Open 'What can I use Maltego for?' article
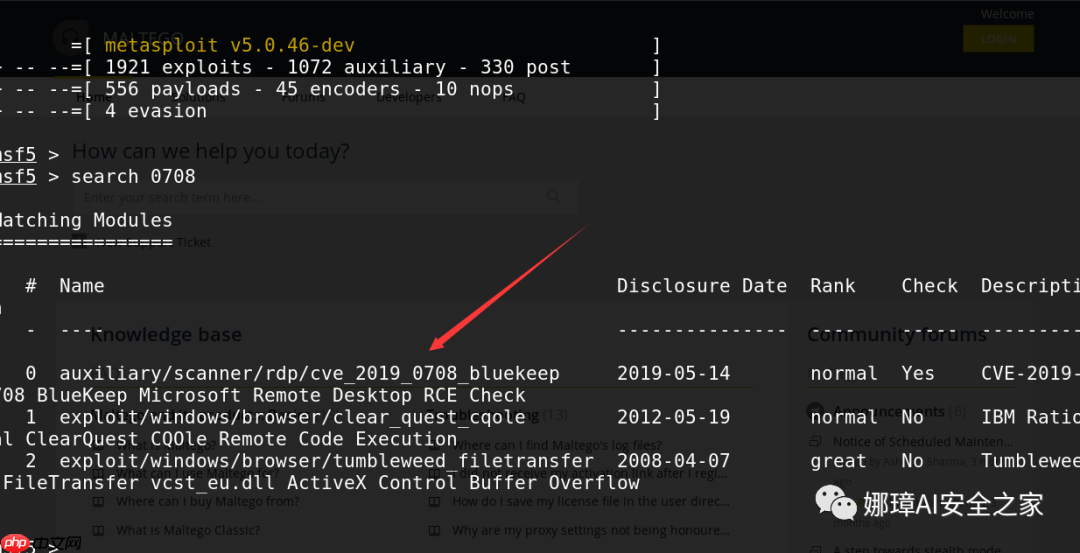1080x553 pixels. click(197, 474)
